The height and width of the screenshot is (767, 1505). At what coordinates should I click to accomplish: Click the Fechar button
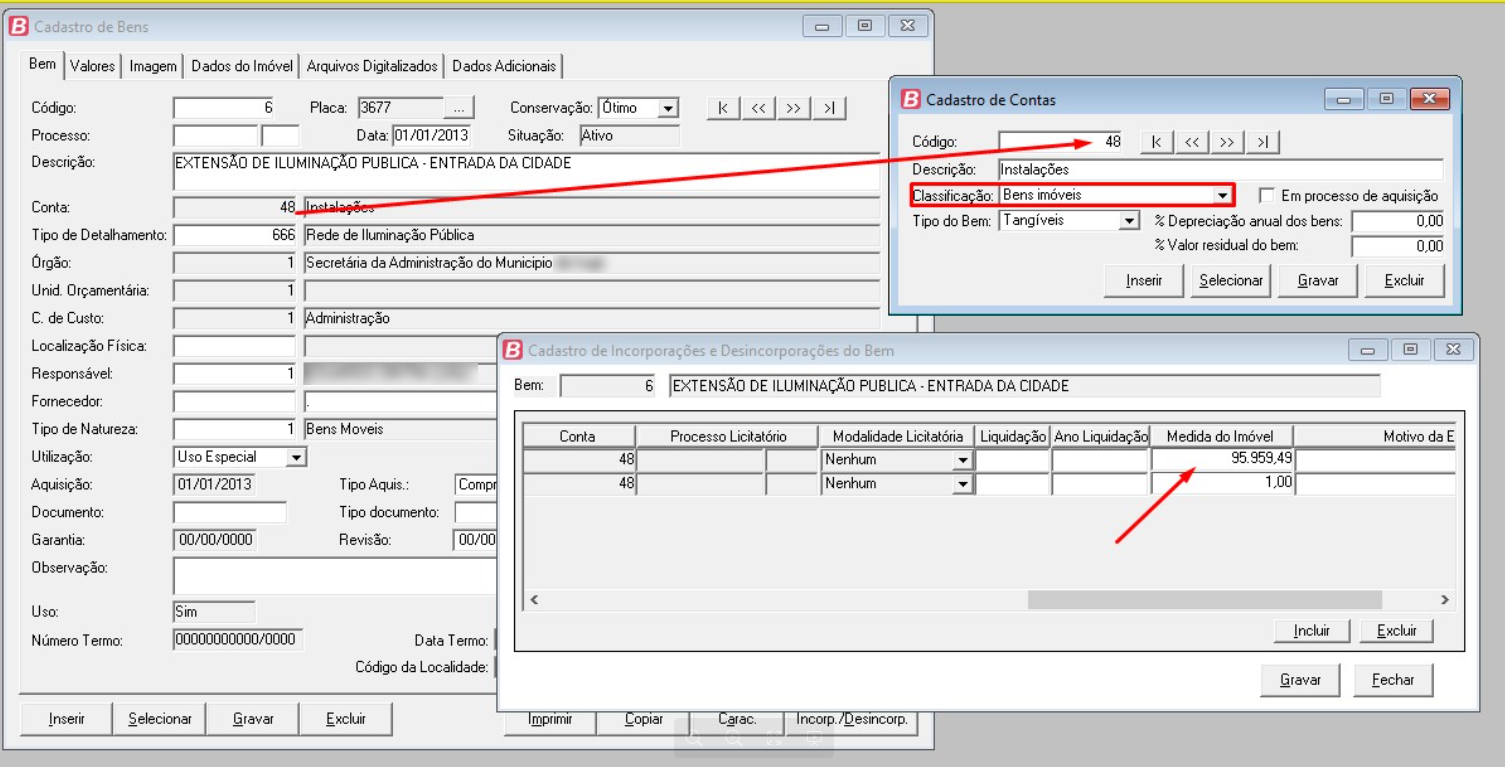point(1393,680)
